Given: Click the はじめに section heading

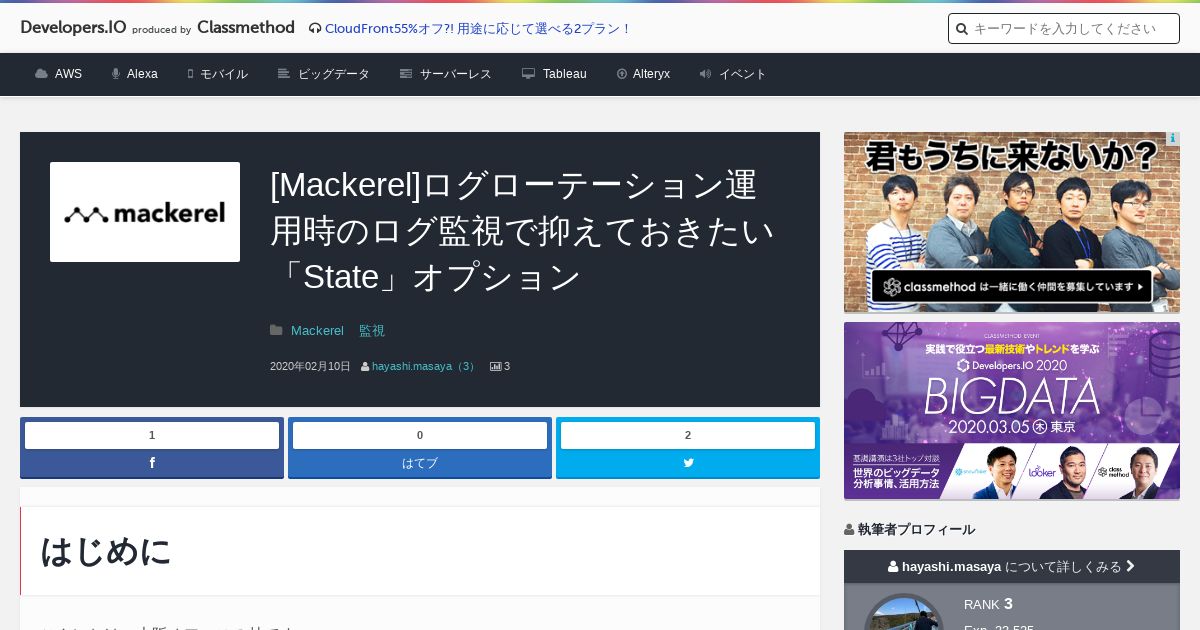Looking at the screenshot, I should tap(106, 551).
